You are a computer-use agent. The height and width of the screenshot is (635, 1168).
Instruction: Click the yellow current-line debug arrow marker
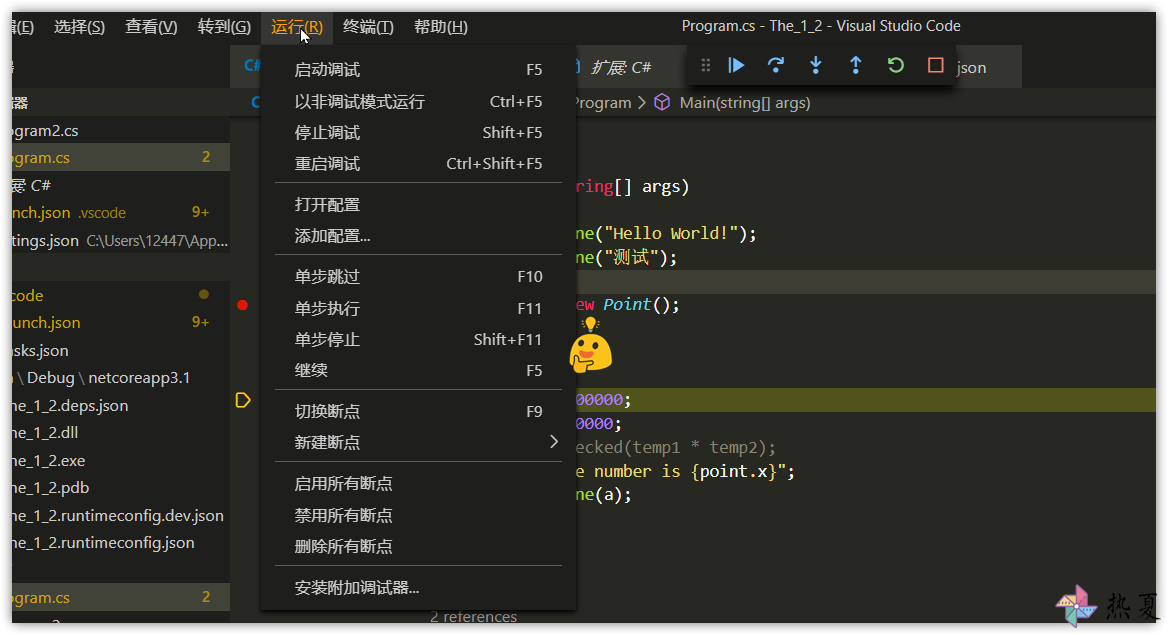[x=243, y=400]
